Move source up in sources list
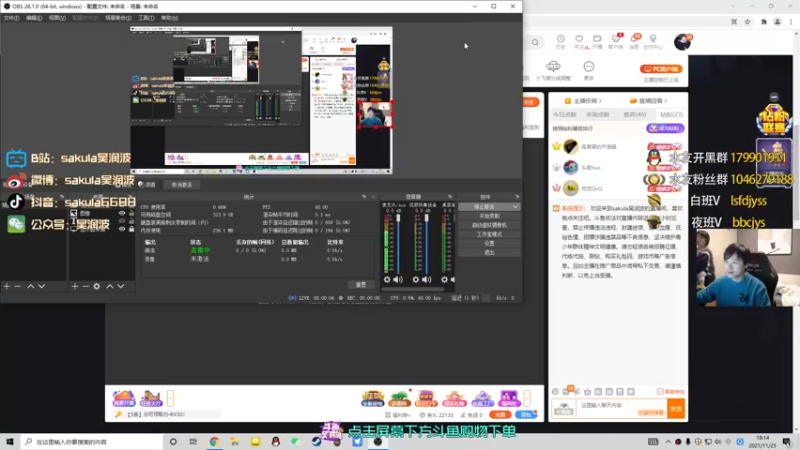 pos(110,287)
